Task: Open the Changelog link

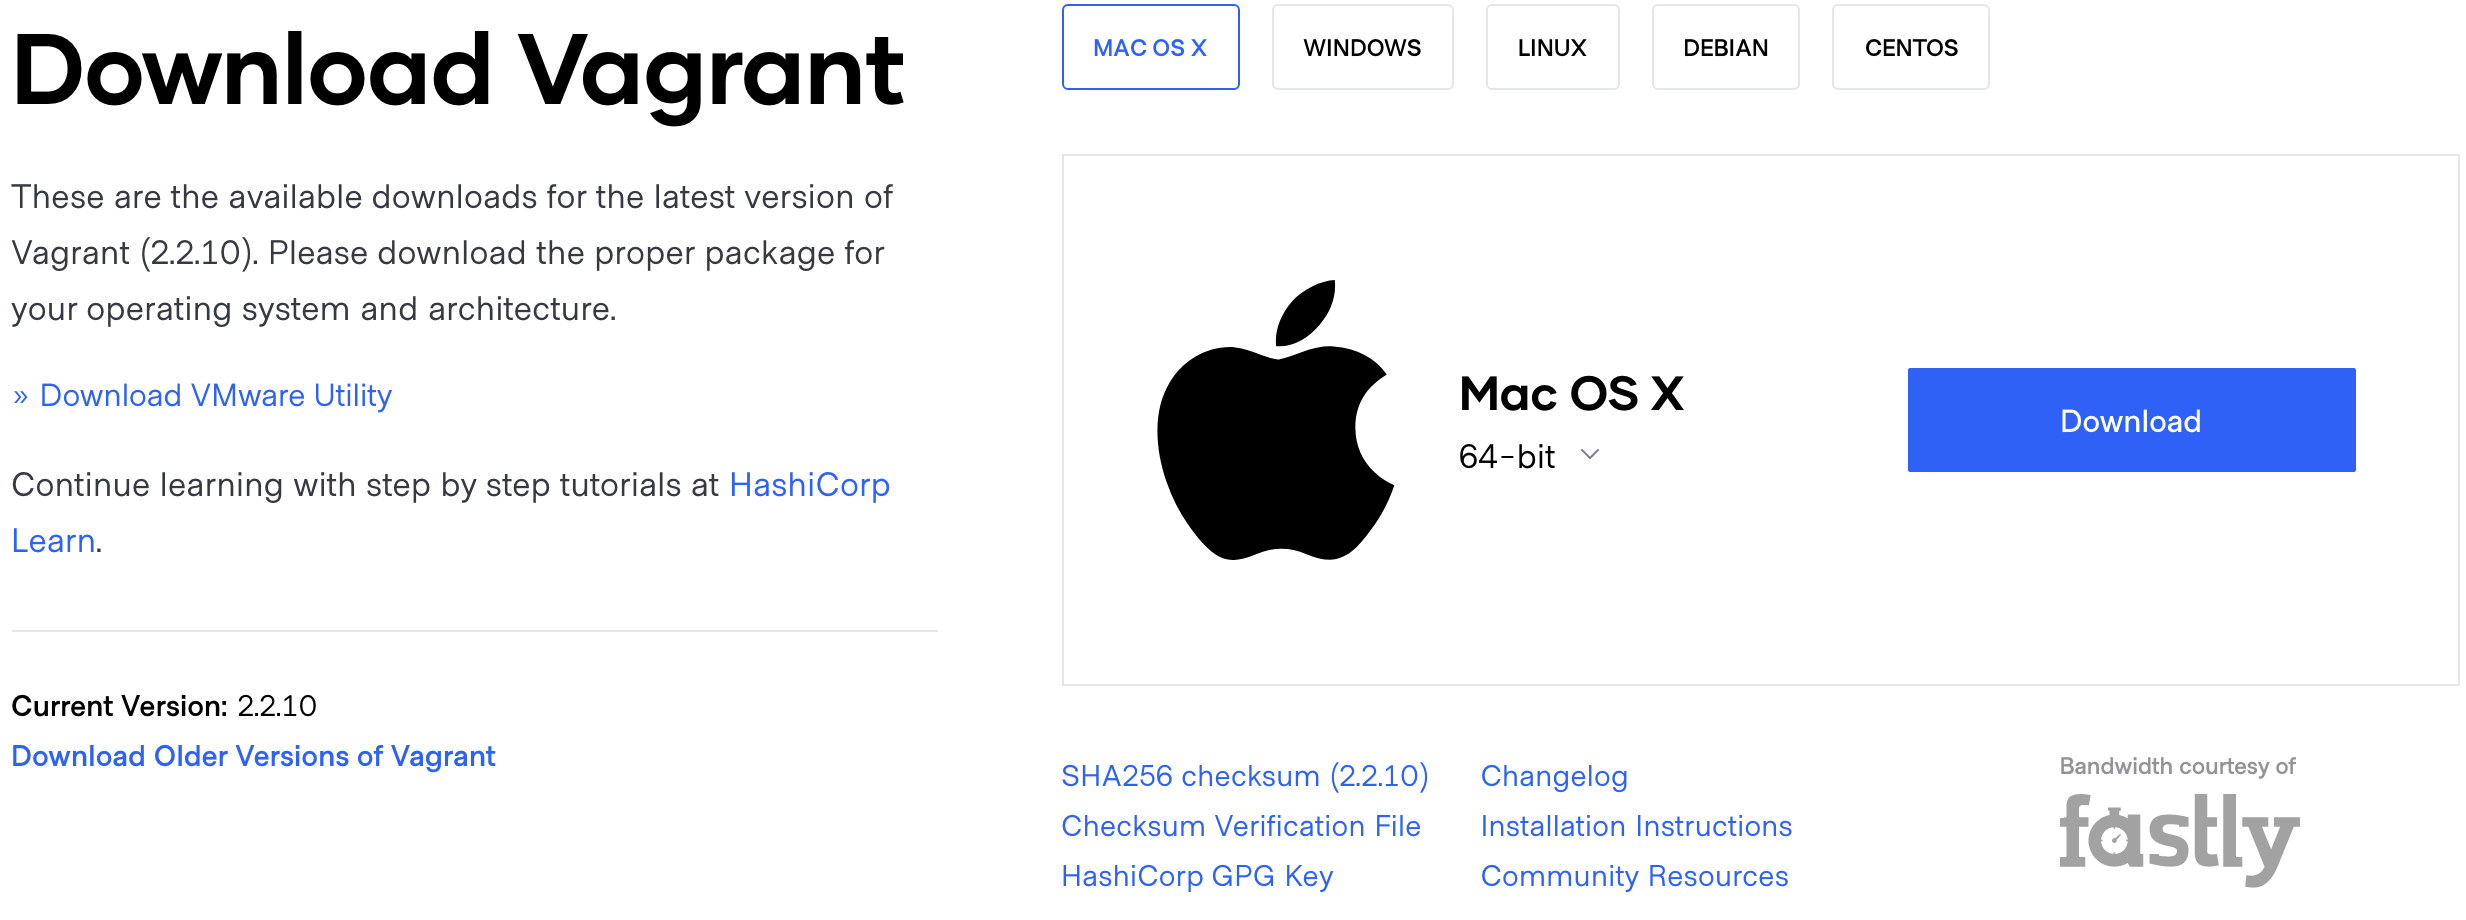Action: (x=1554, y=776)
